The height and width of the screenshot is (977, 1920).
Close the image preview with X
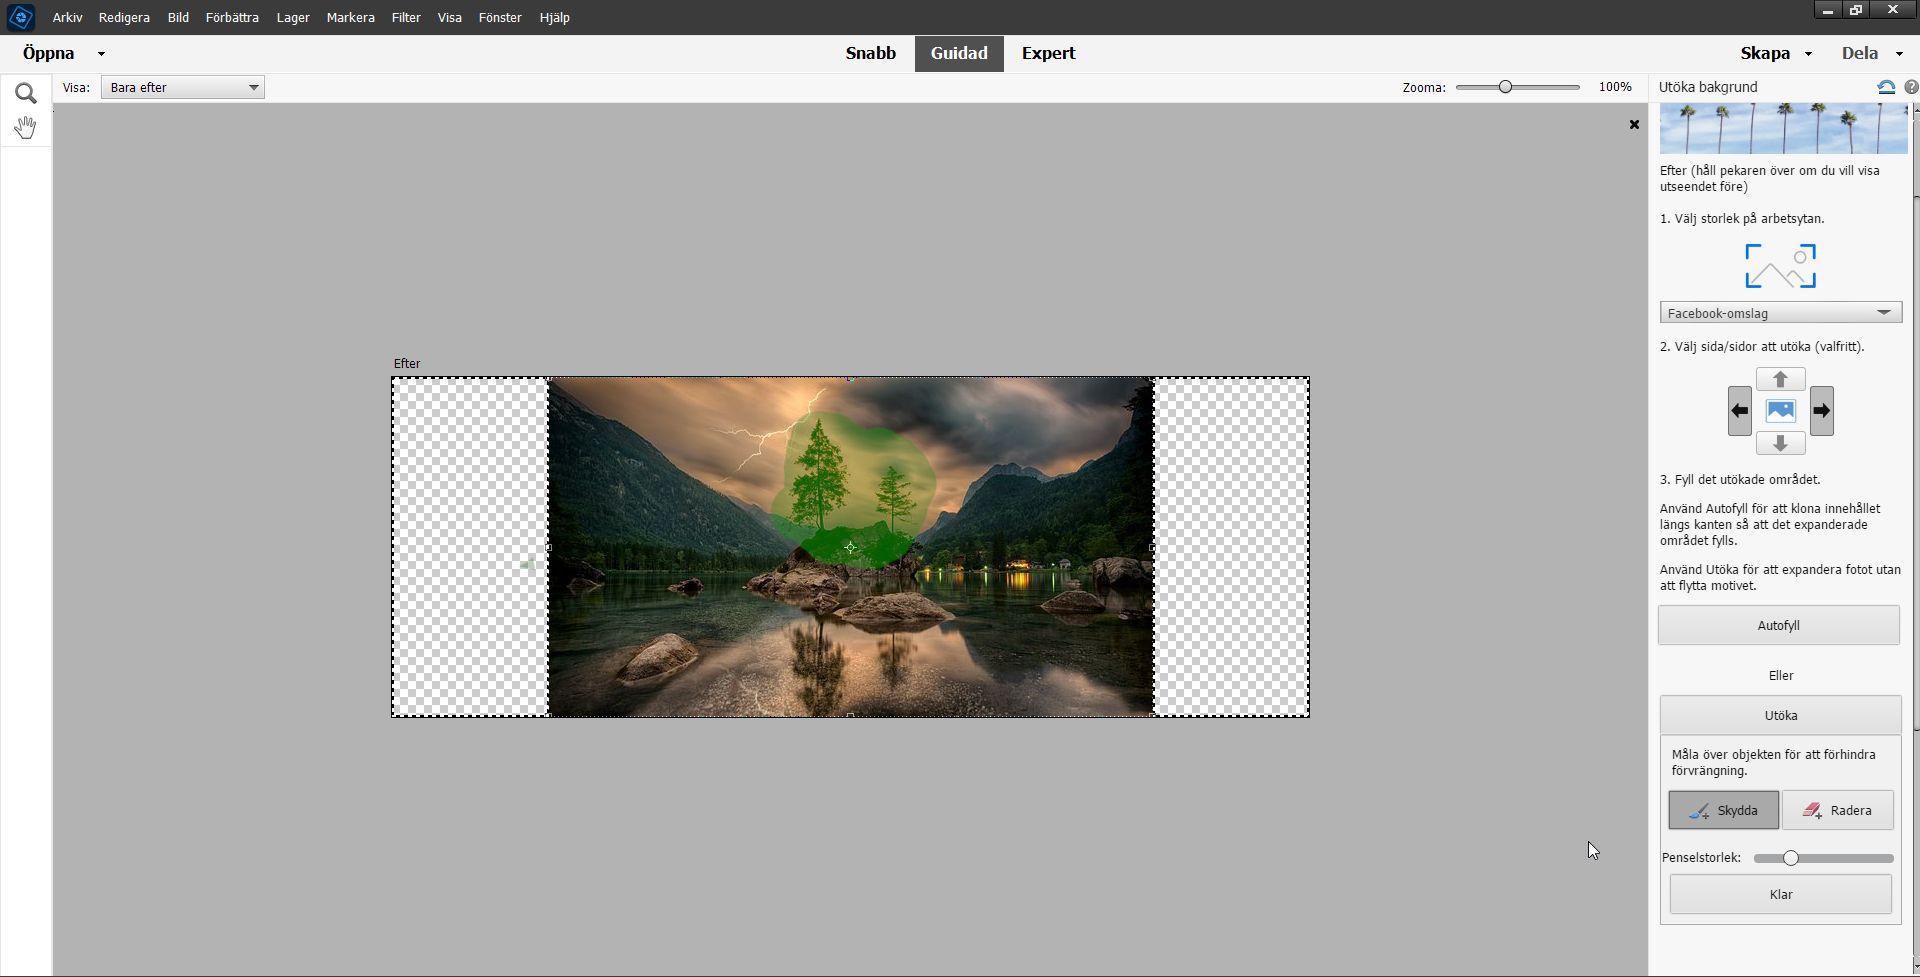[1634, 125]
